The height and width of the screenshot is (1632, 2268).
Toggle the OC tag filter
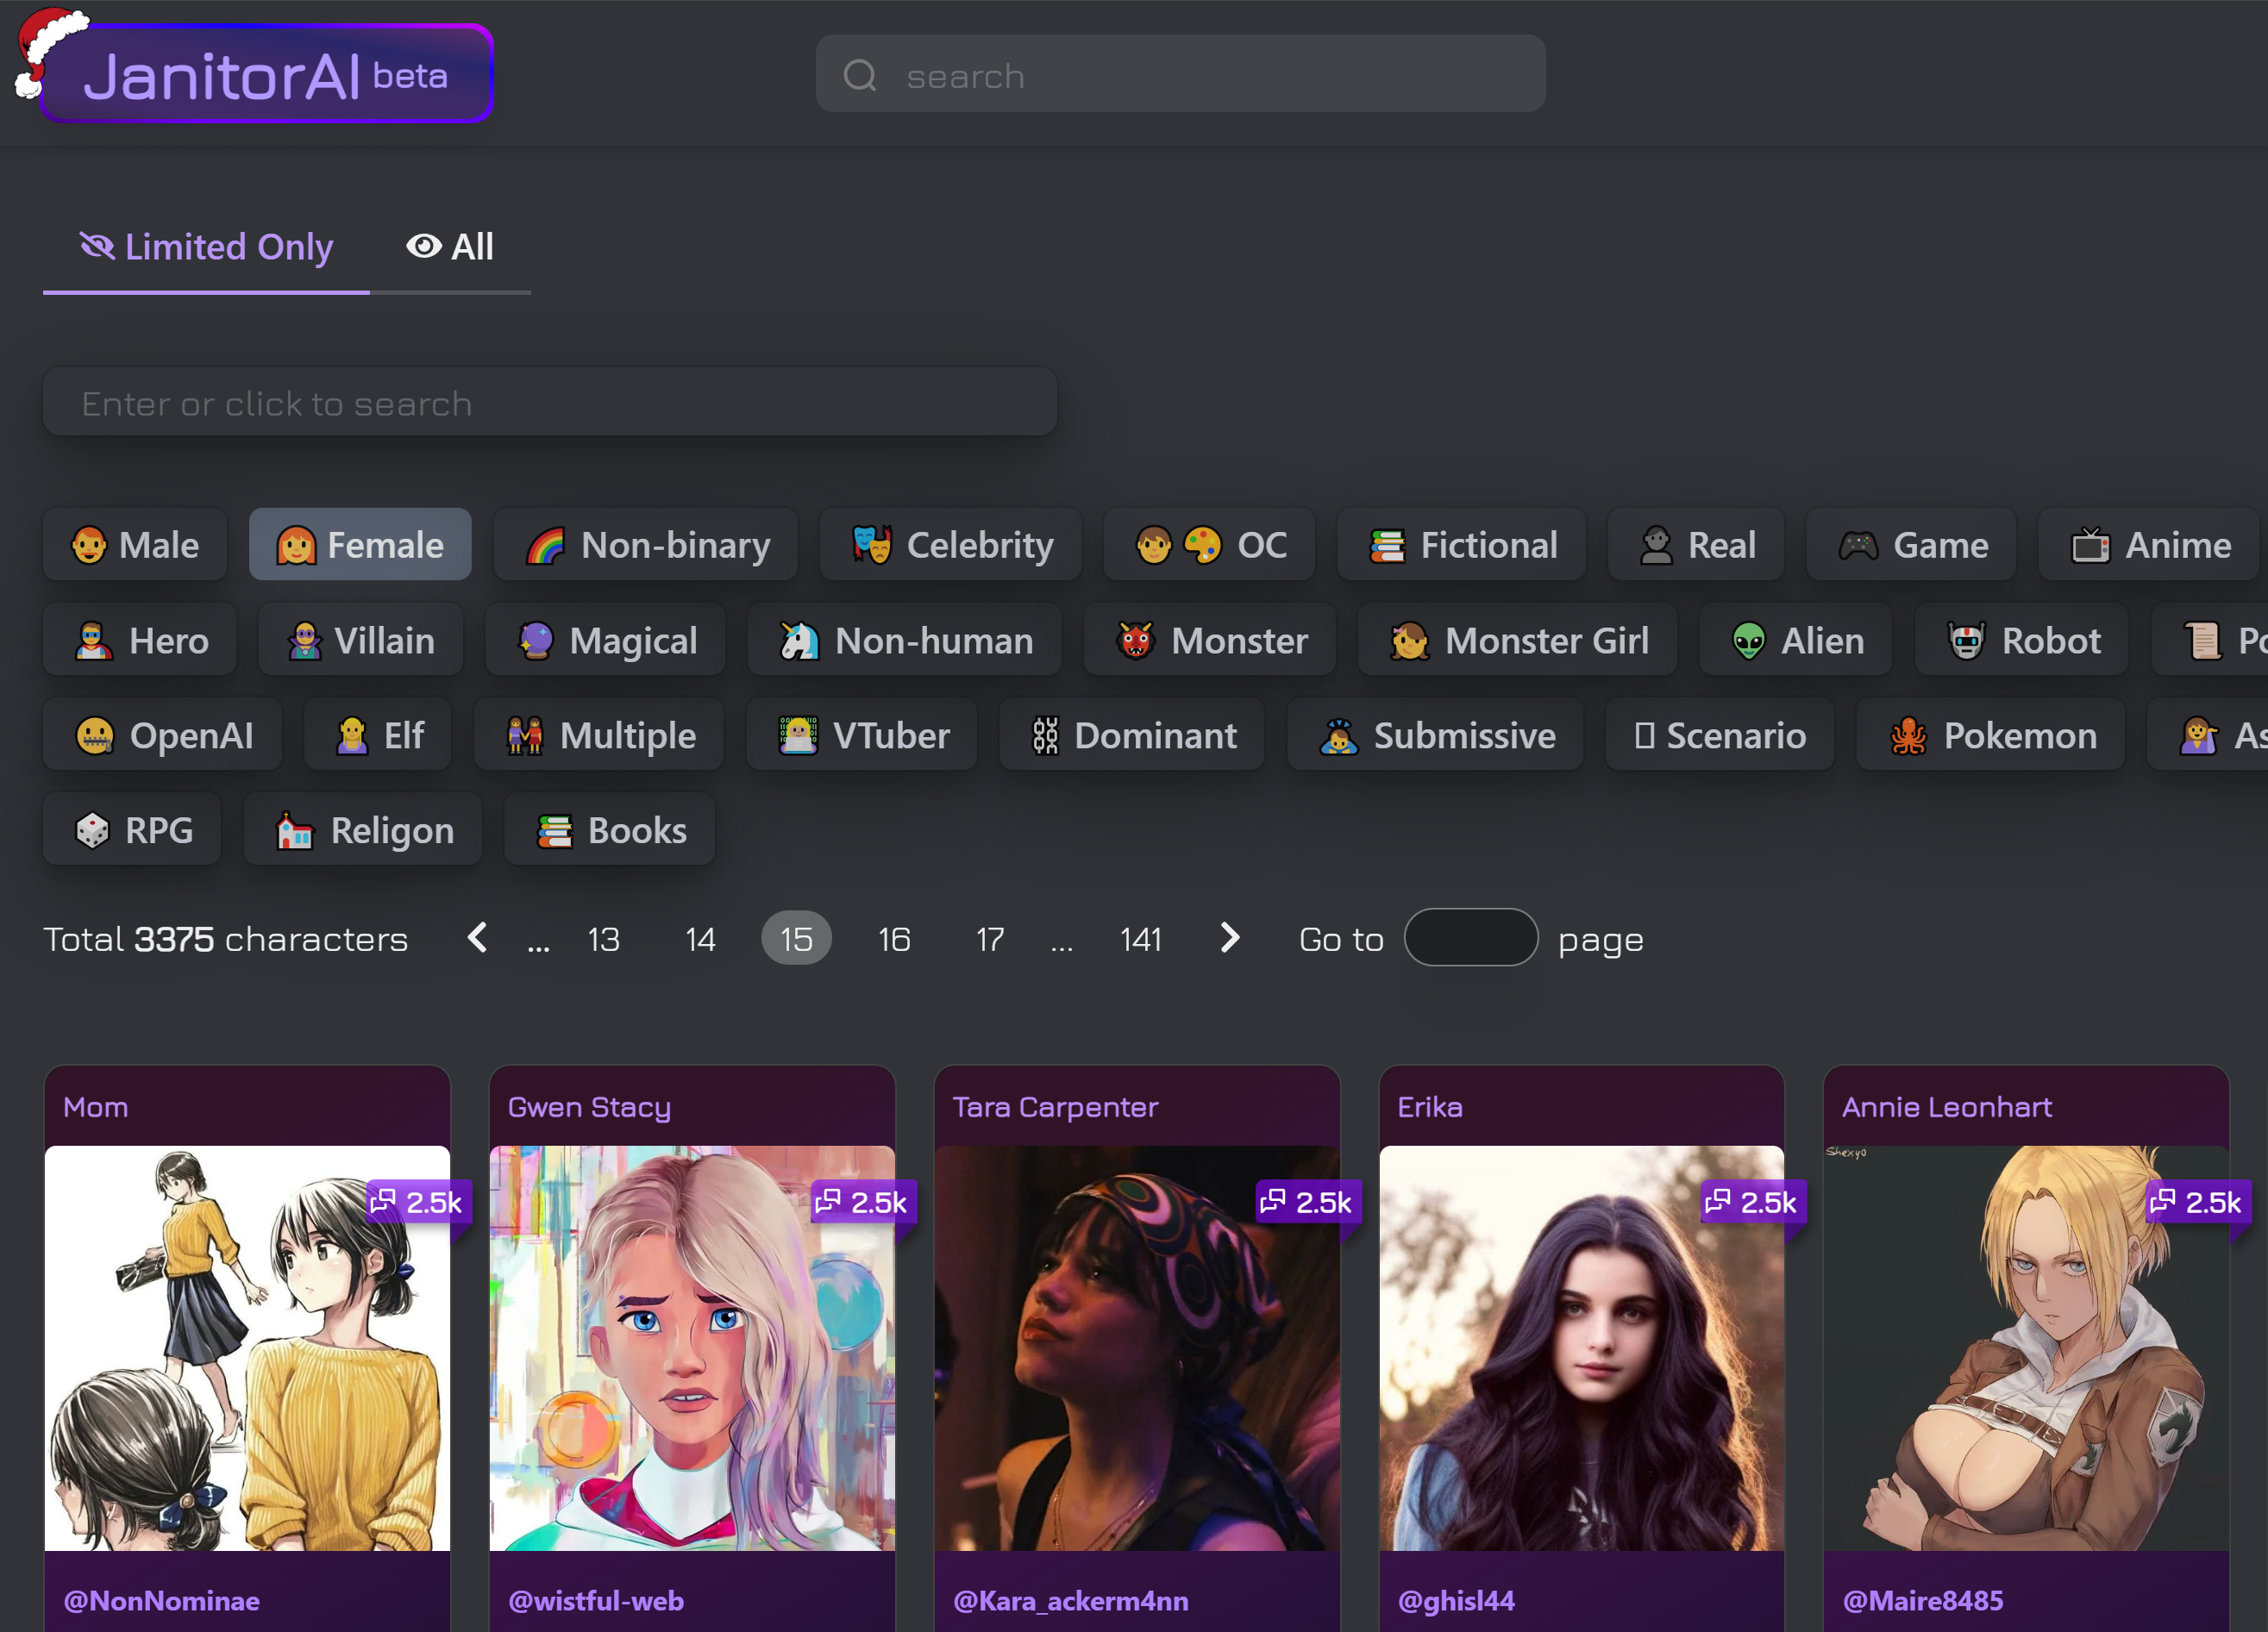coord(1209,545)
